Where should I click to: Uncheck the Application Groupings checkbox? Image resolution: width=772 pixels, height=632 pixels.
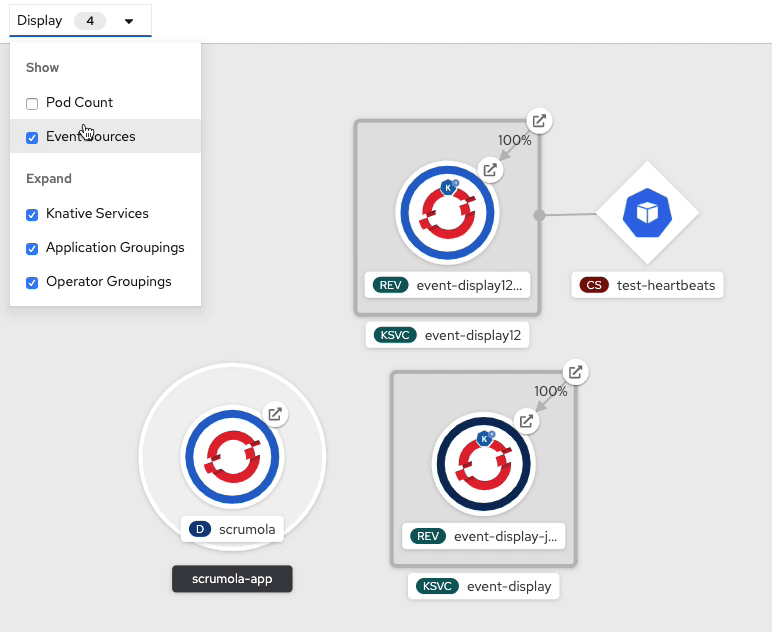tap(32, 249)
